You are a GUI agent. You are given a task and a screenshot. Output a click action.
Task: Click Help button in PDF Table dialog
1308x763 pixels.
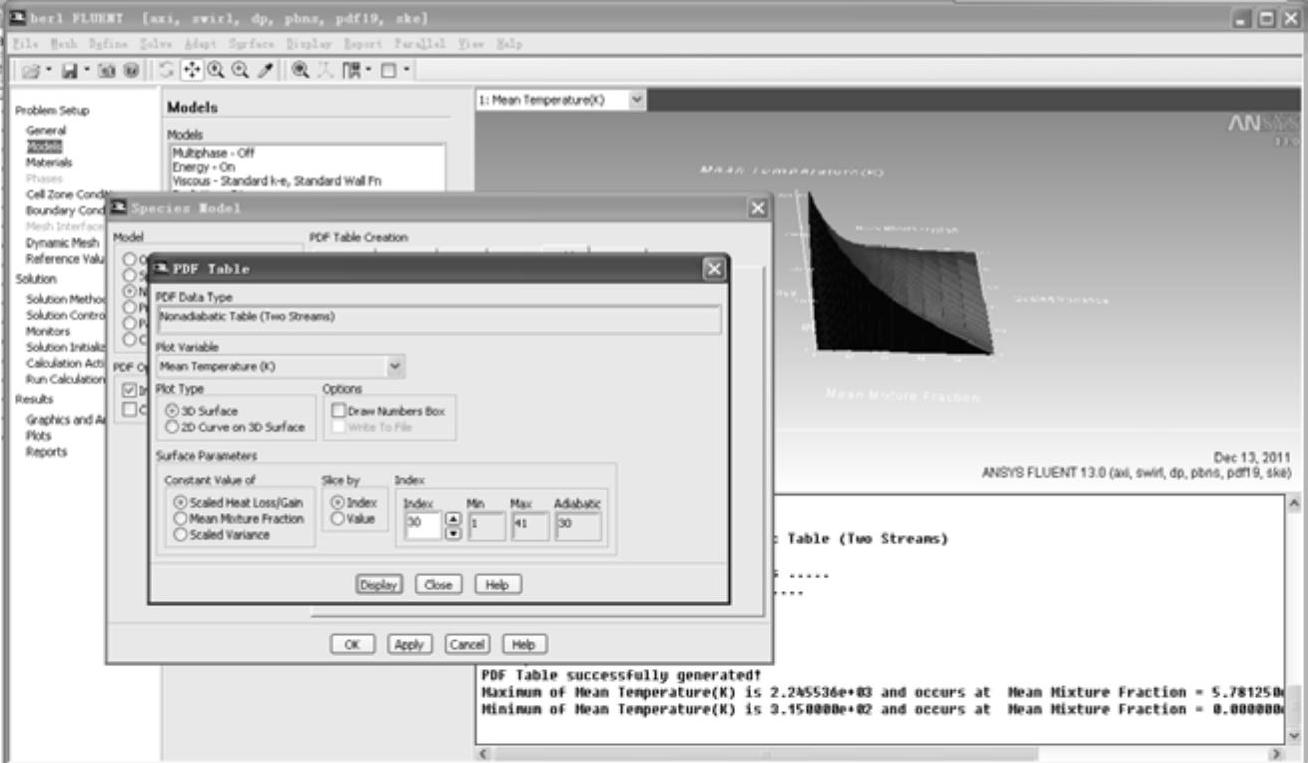tap(498, 585)
